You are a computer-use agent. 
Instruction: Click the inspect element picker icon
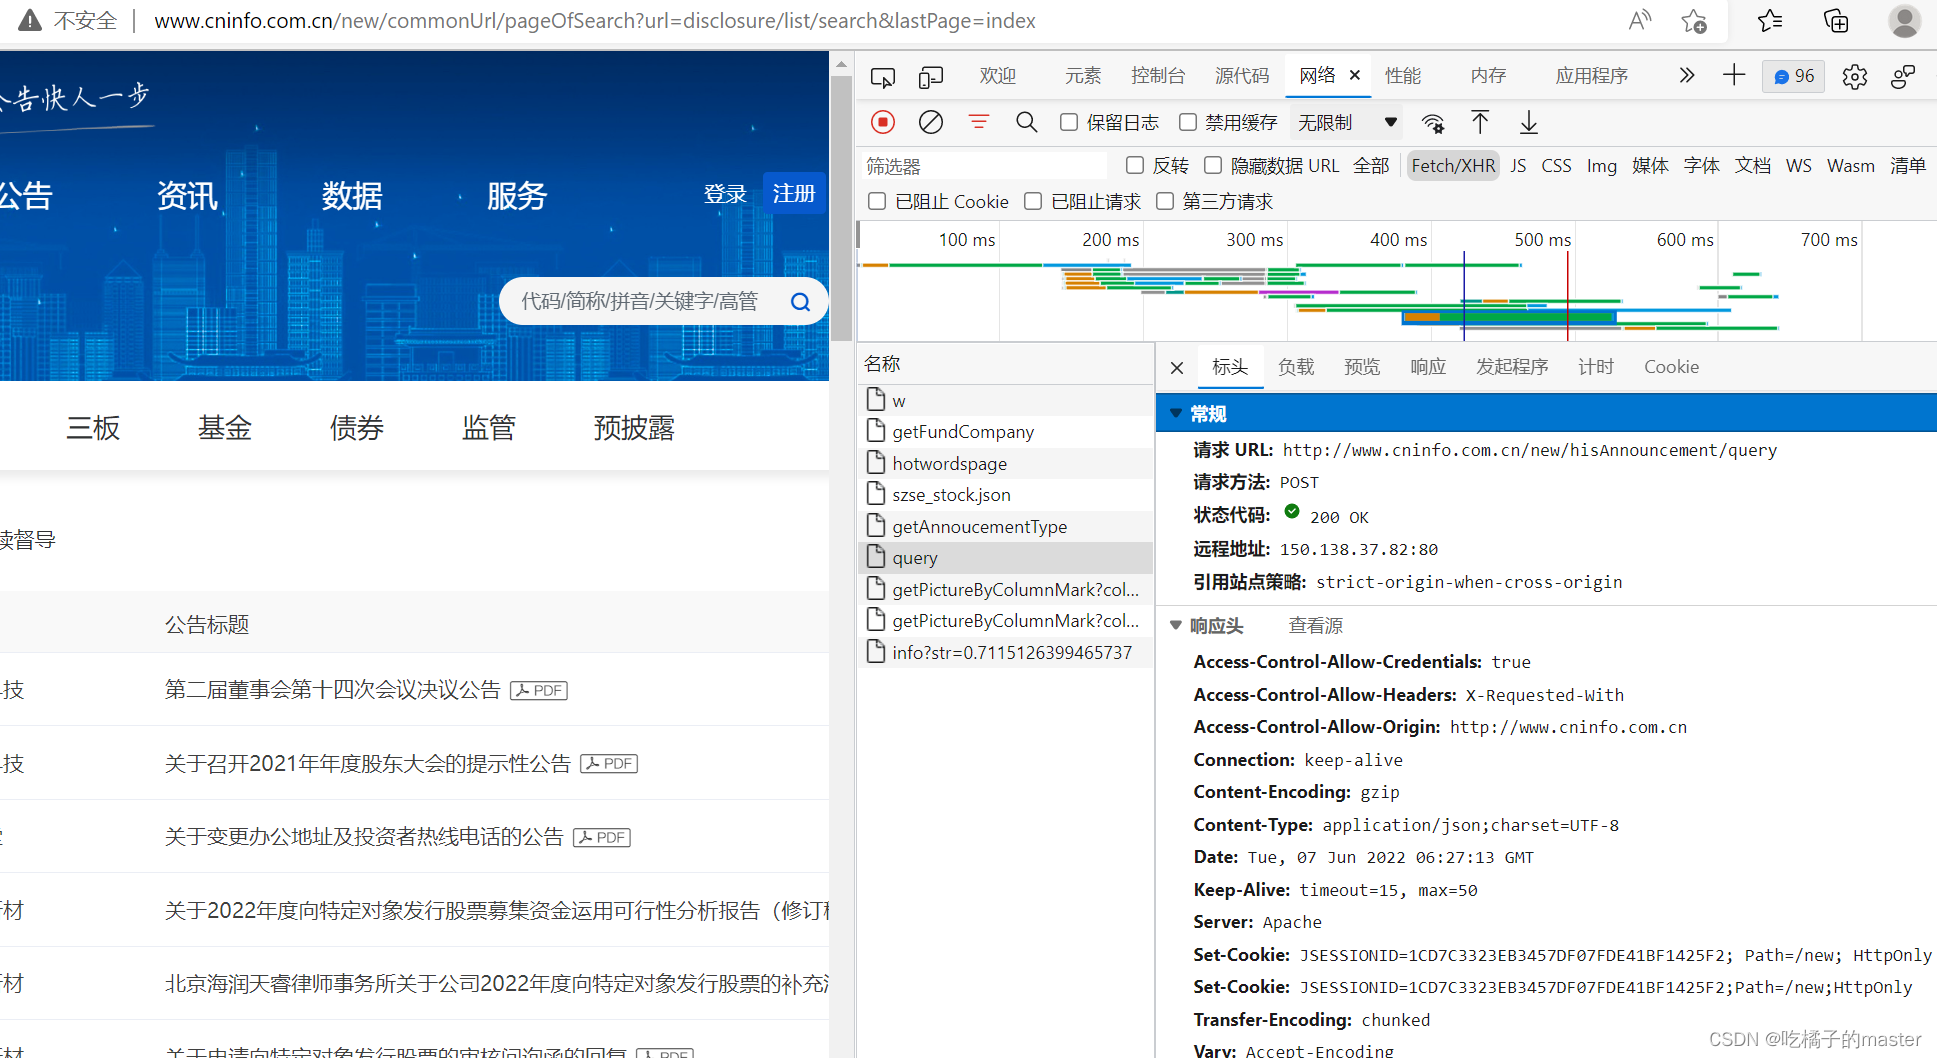point(882,77)
